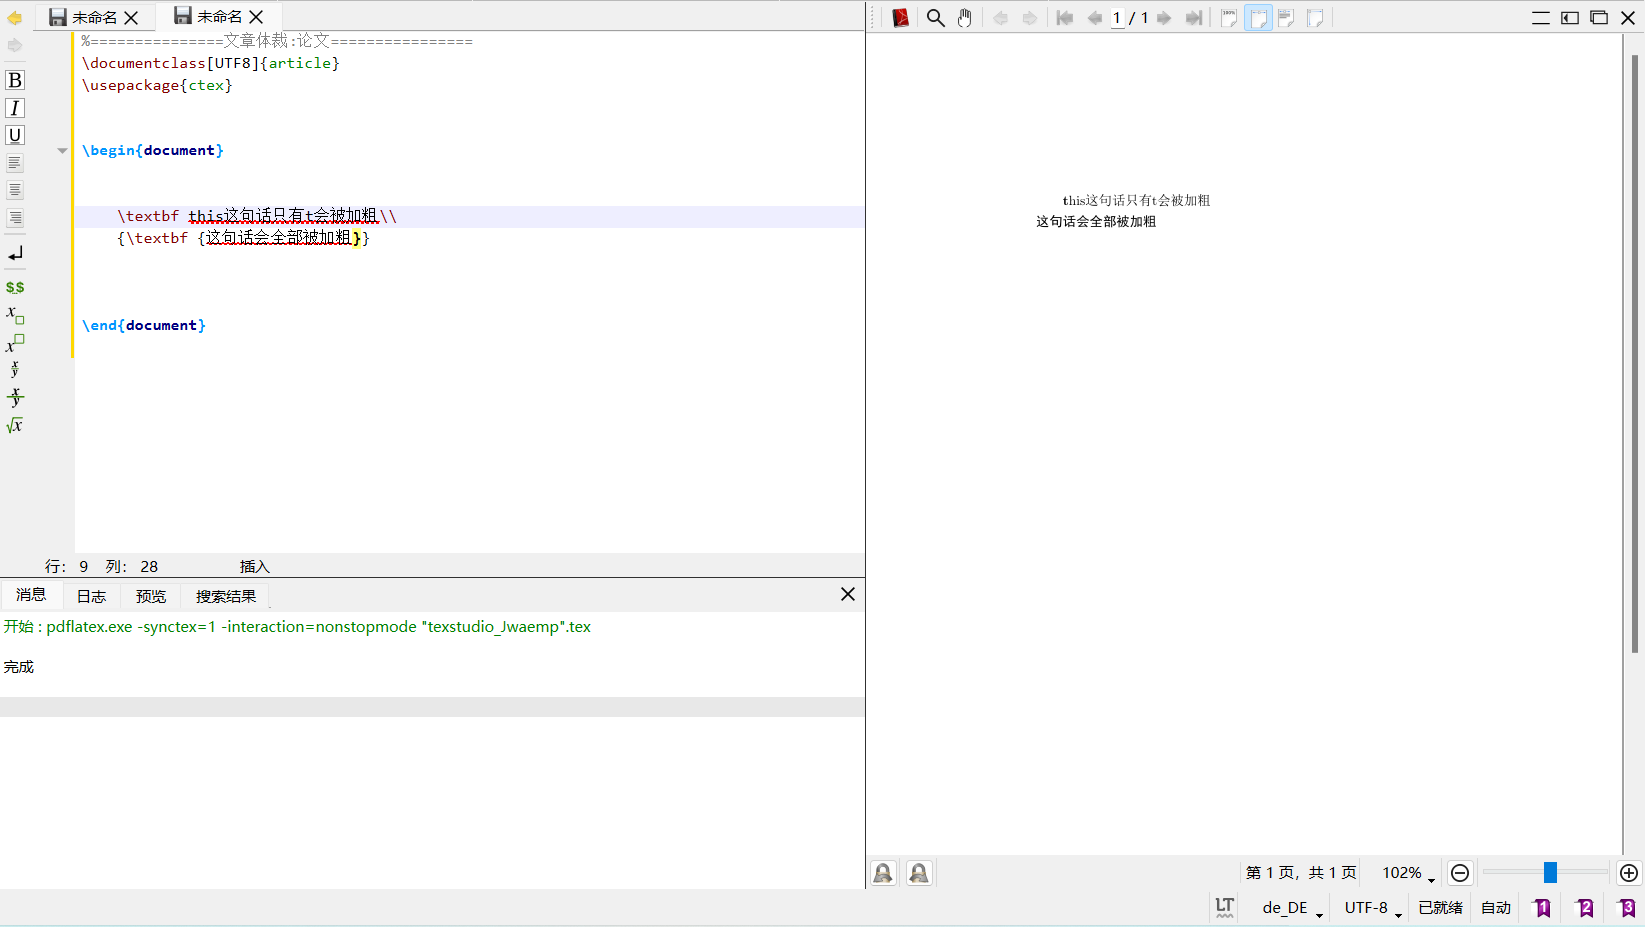
Task: Jump to first page of the PDF
Action: [x=1065, y=18]
